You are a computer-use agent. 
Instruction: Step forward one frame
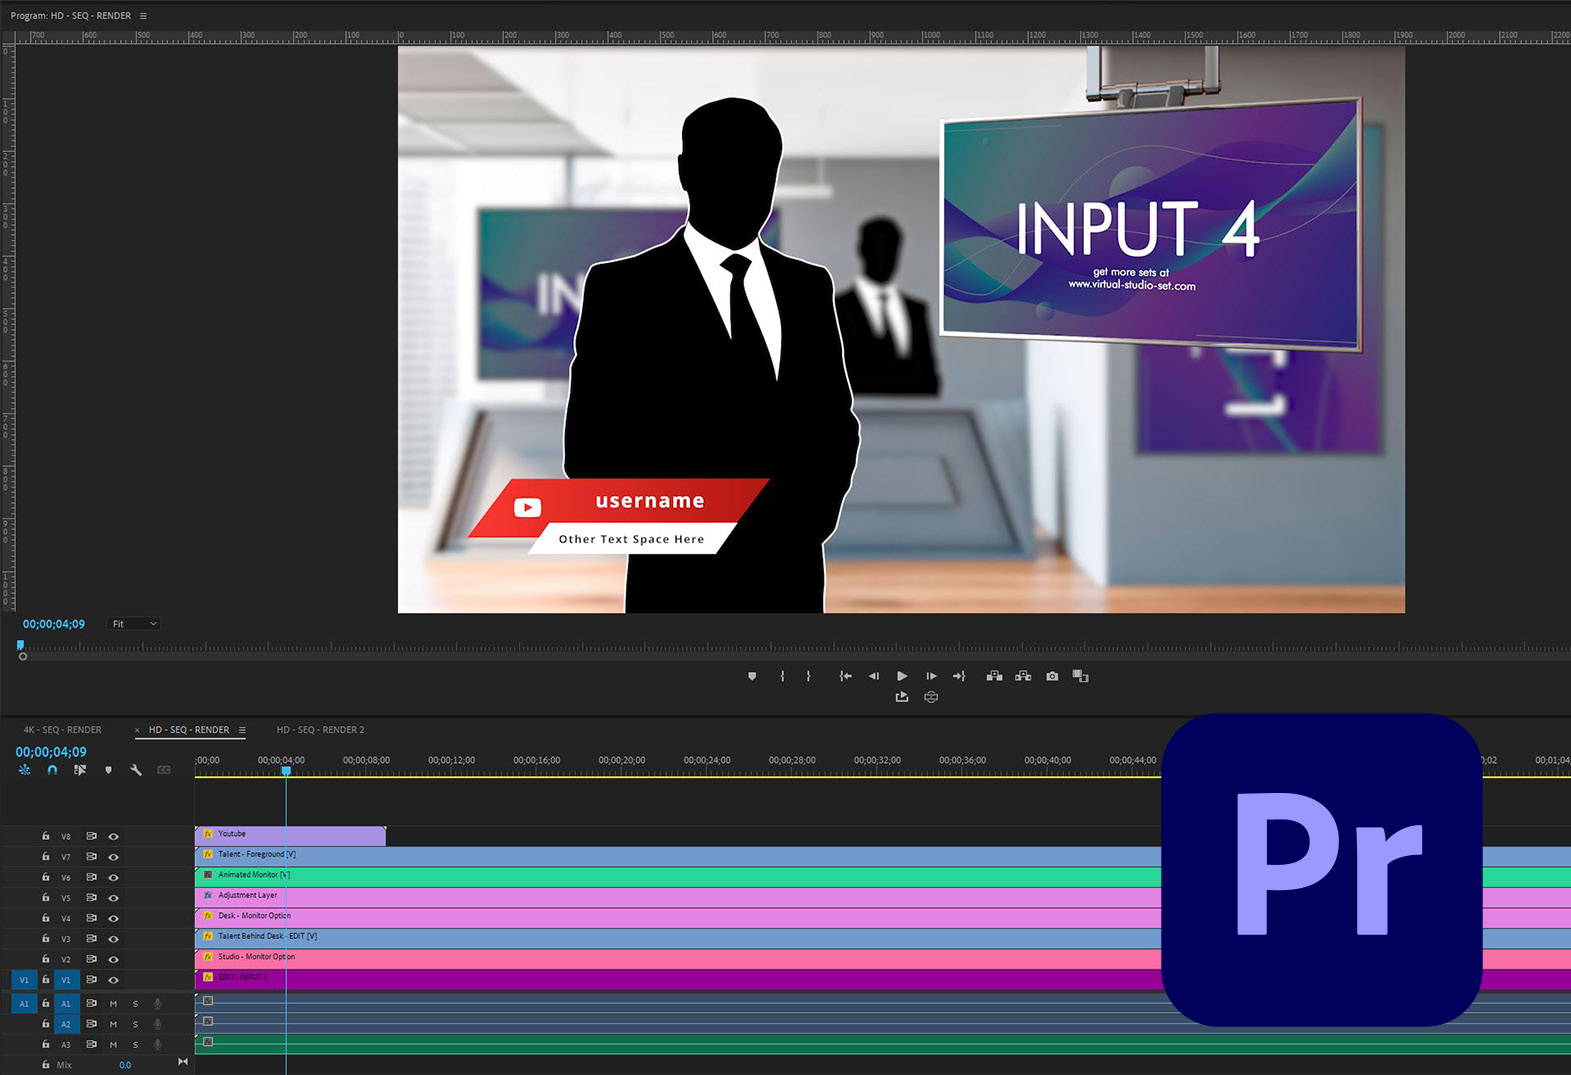click(x=931, y=676)
